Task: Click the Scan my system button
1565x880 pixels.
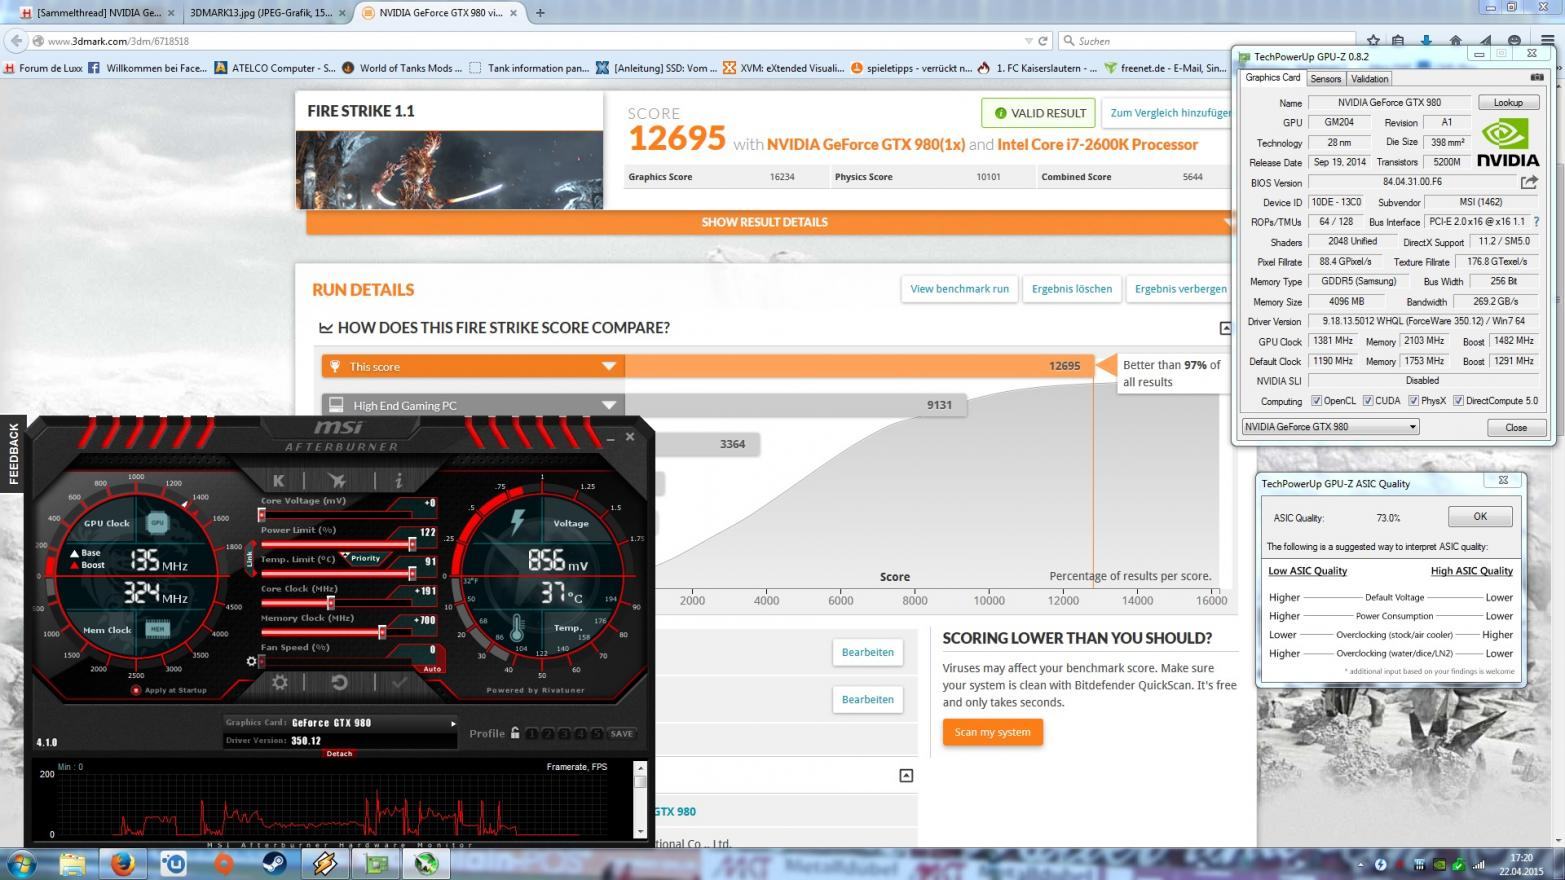Action: point(992,732)
